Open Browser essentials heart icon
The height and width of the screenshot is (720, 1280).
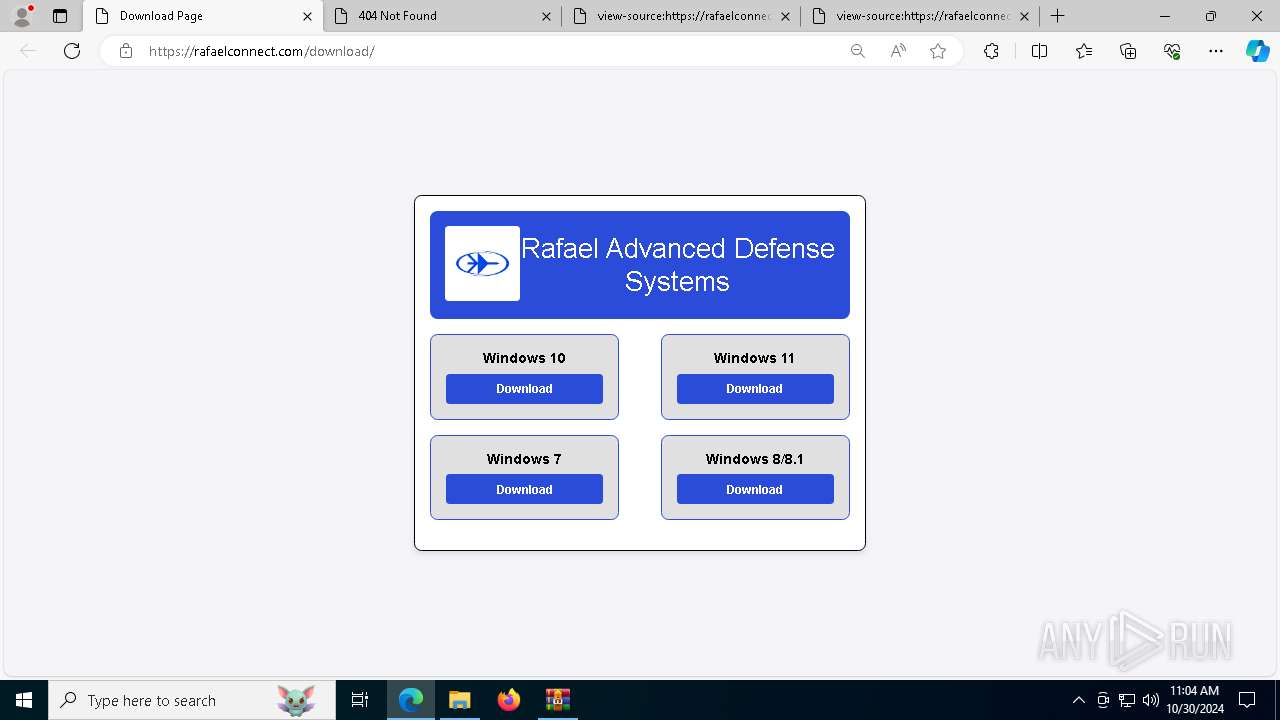click(1172, 51)
